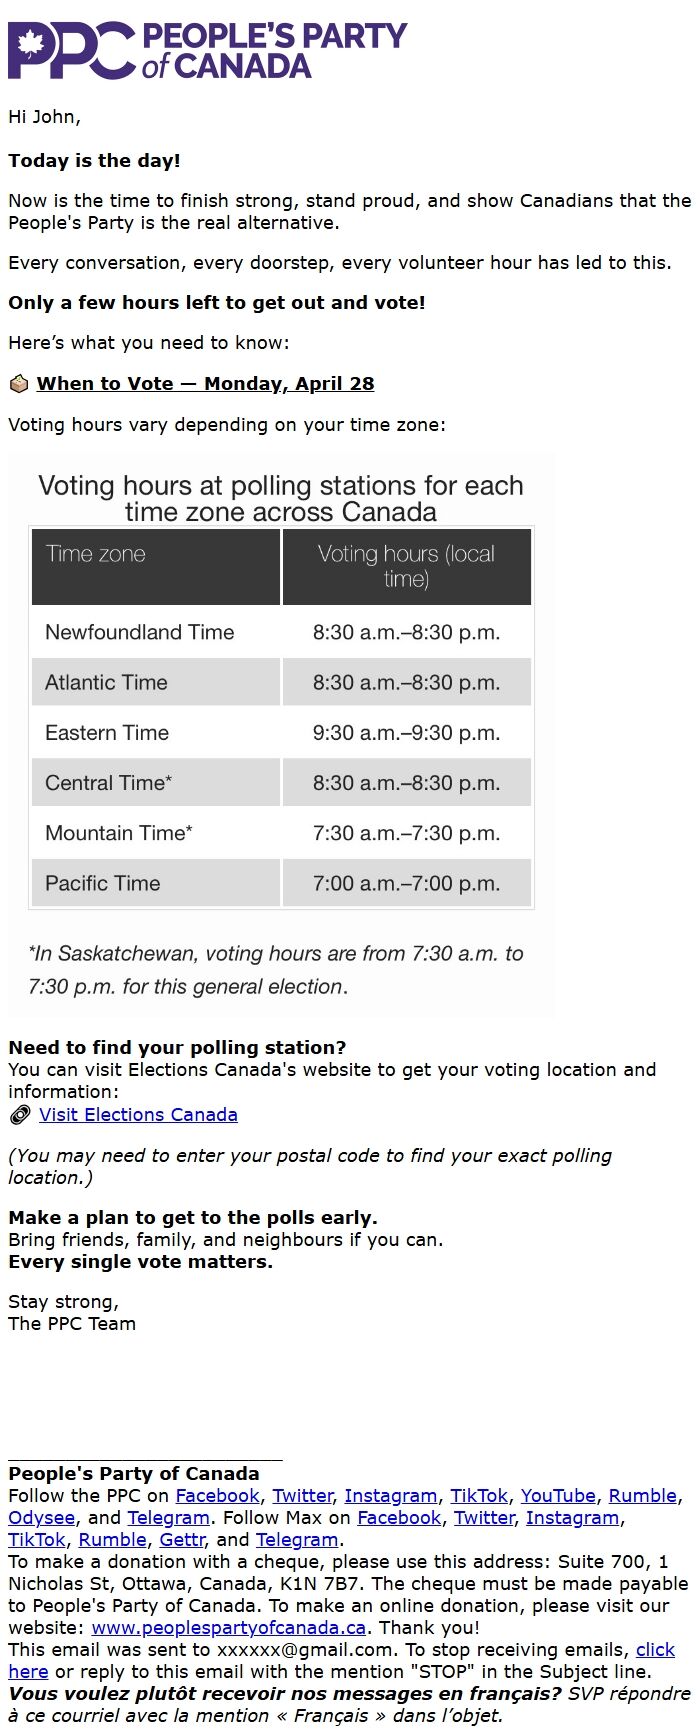Open the PPC's TikTok link before YouTube

[479, 1496]
